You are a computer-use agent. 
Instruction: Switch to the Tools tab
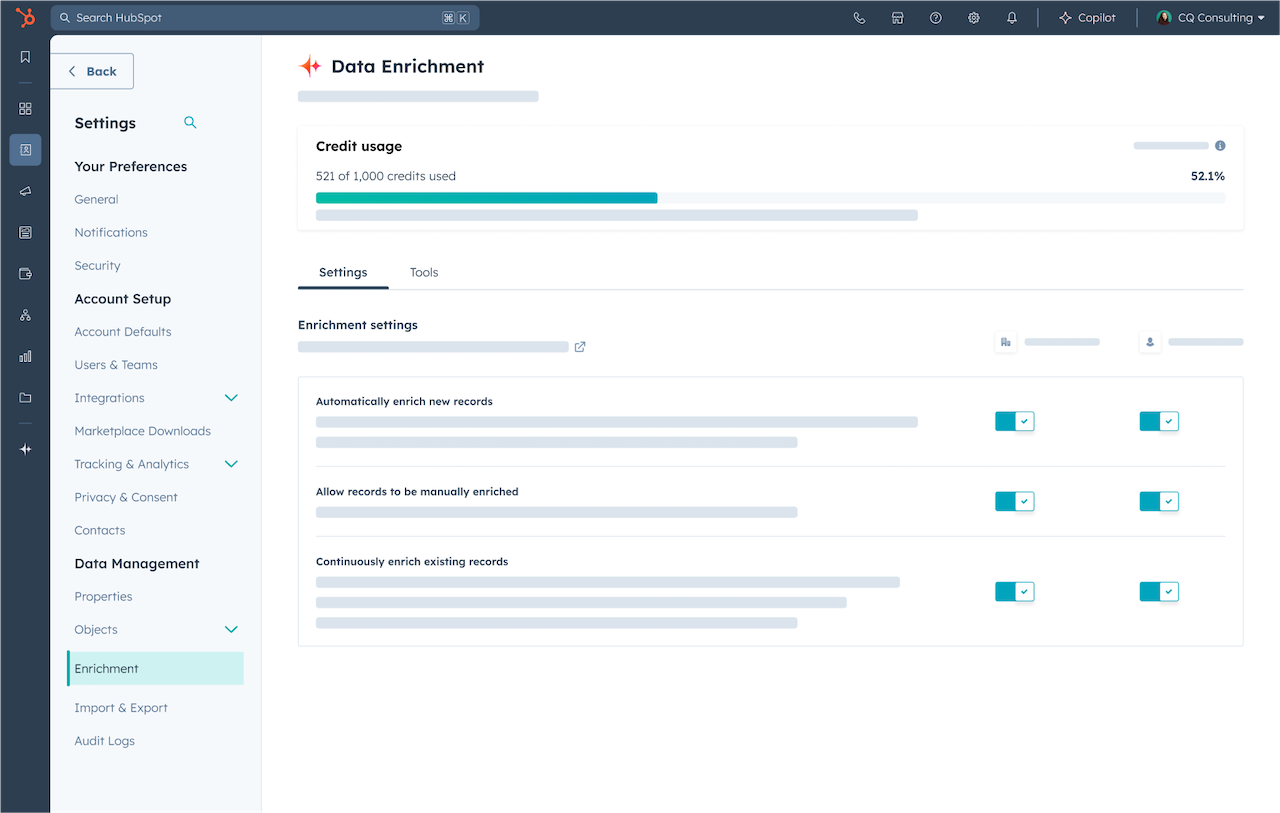click(423, 272)
